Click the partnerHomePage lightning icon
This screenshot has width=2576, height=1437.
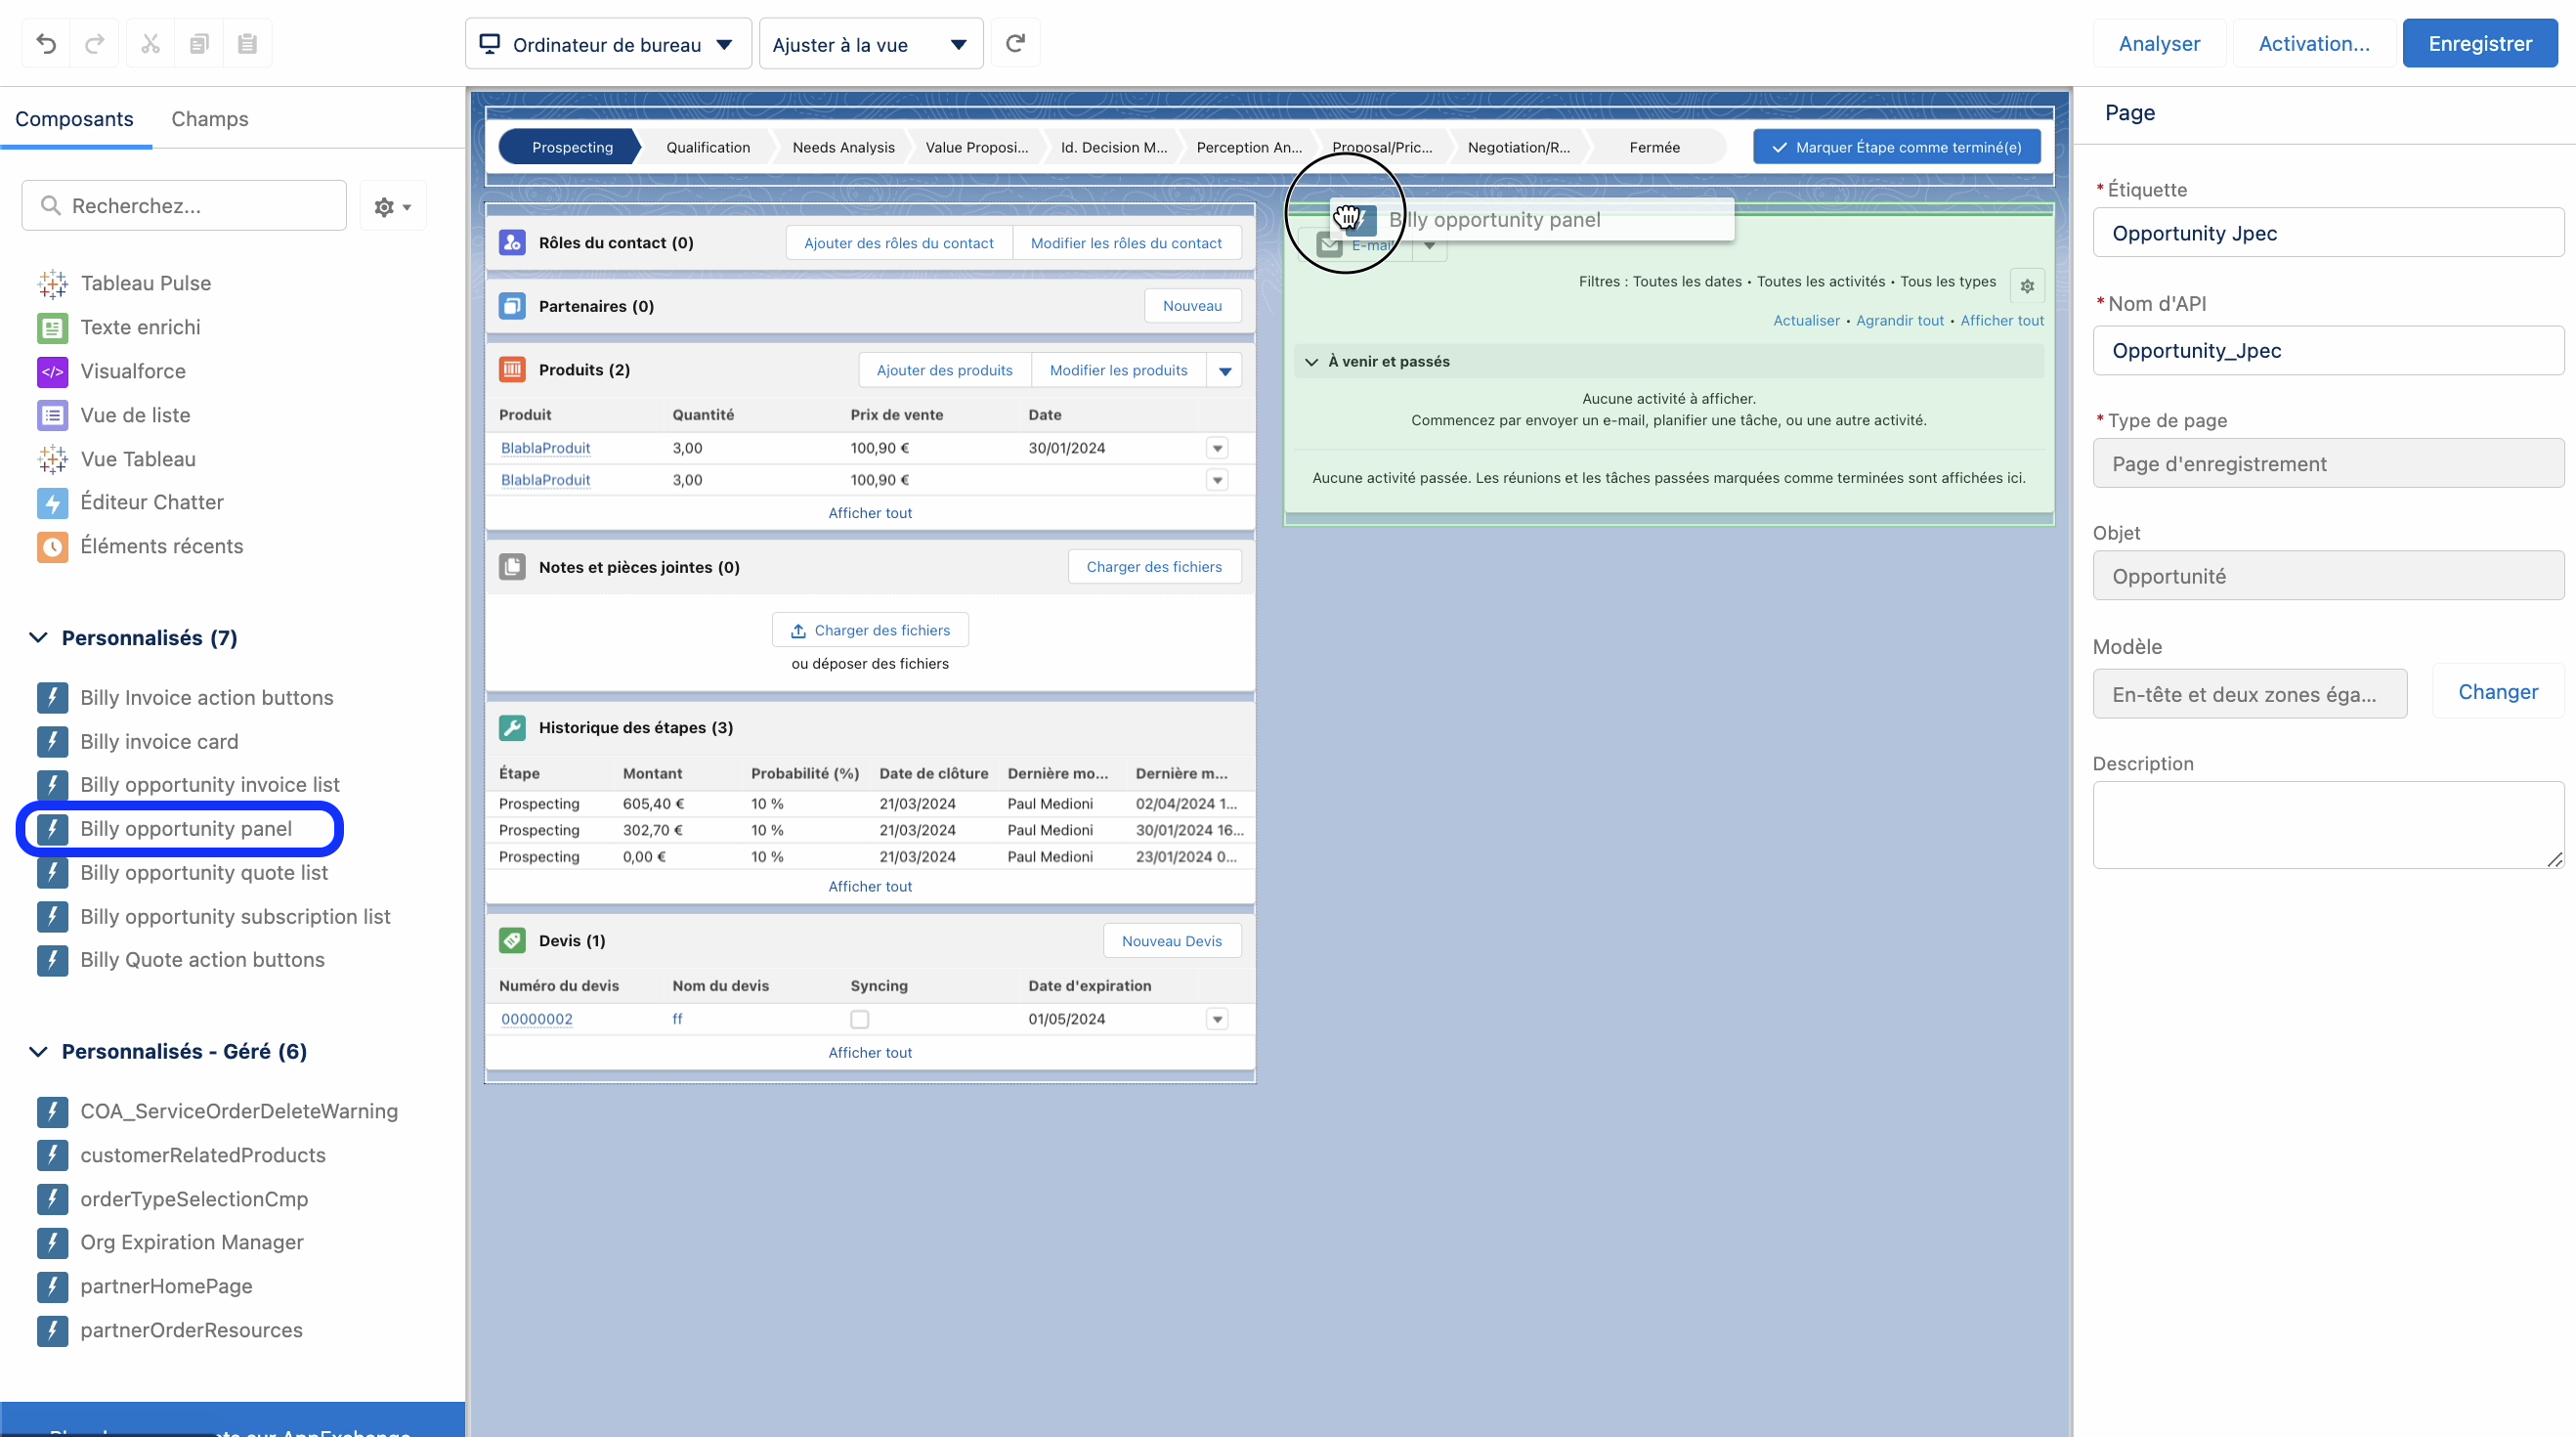[x=52, y=1286]
